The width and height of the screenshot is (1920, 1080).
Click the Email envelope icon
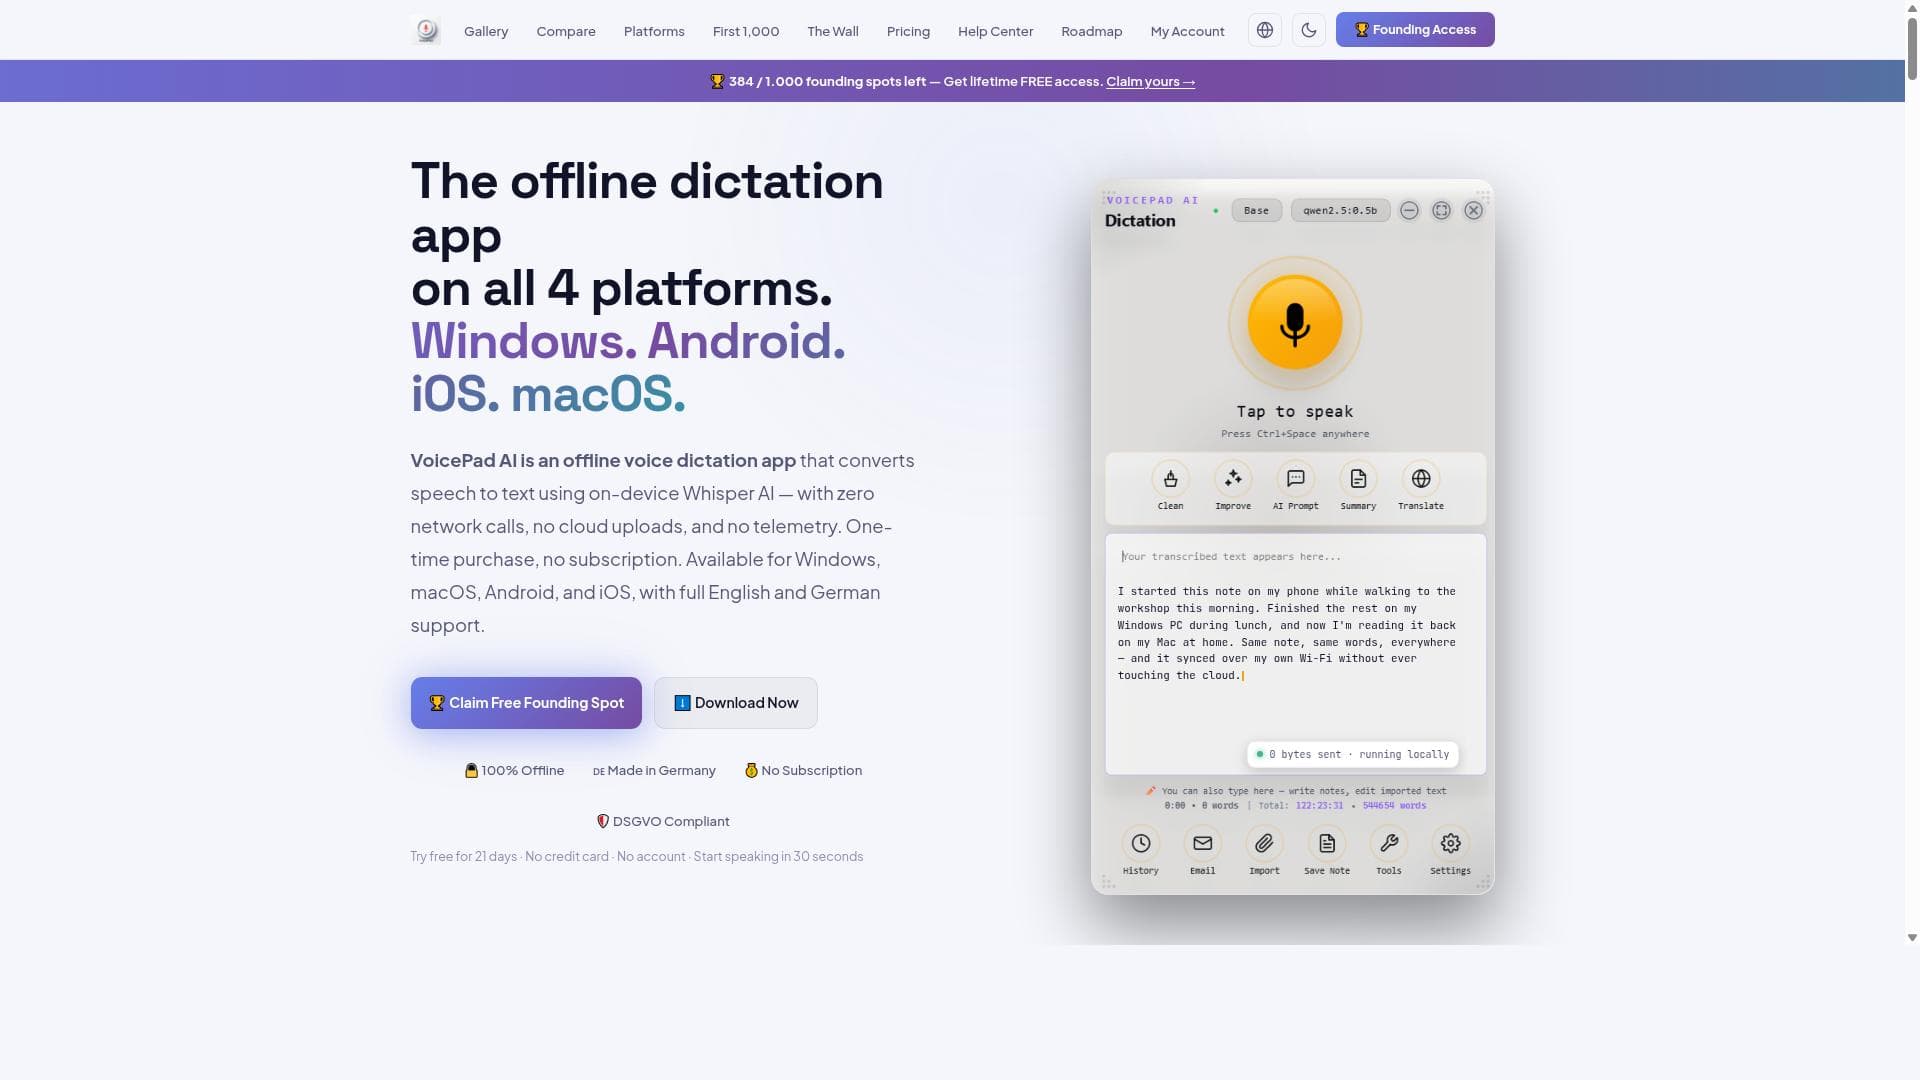click(1202, 844)
